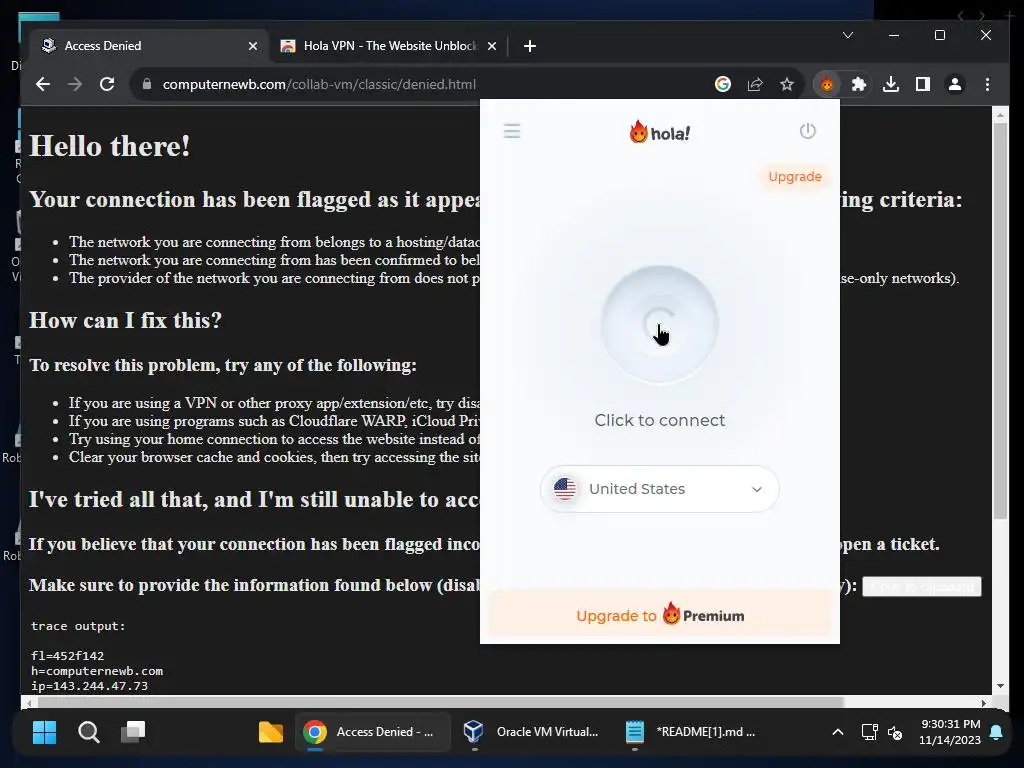Image resolution: width=1024 pixels, height=768 pixels.
Task: Click the muted volume icon in tray
Action: (895, 732)
